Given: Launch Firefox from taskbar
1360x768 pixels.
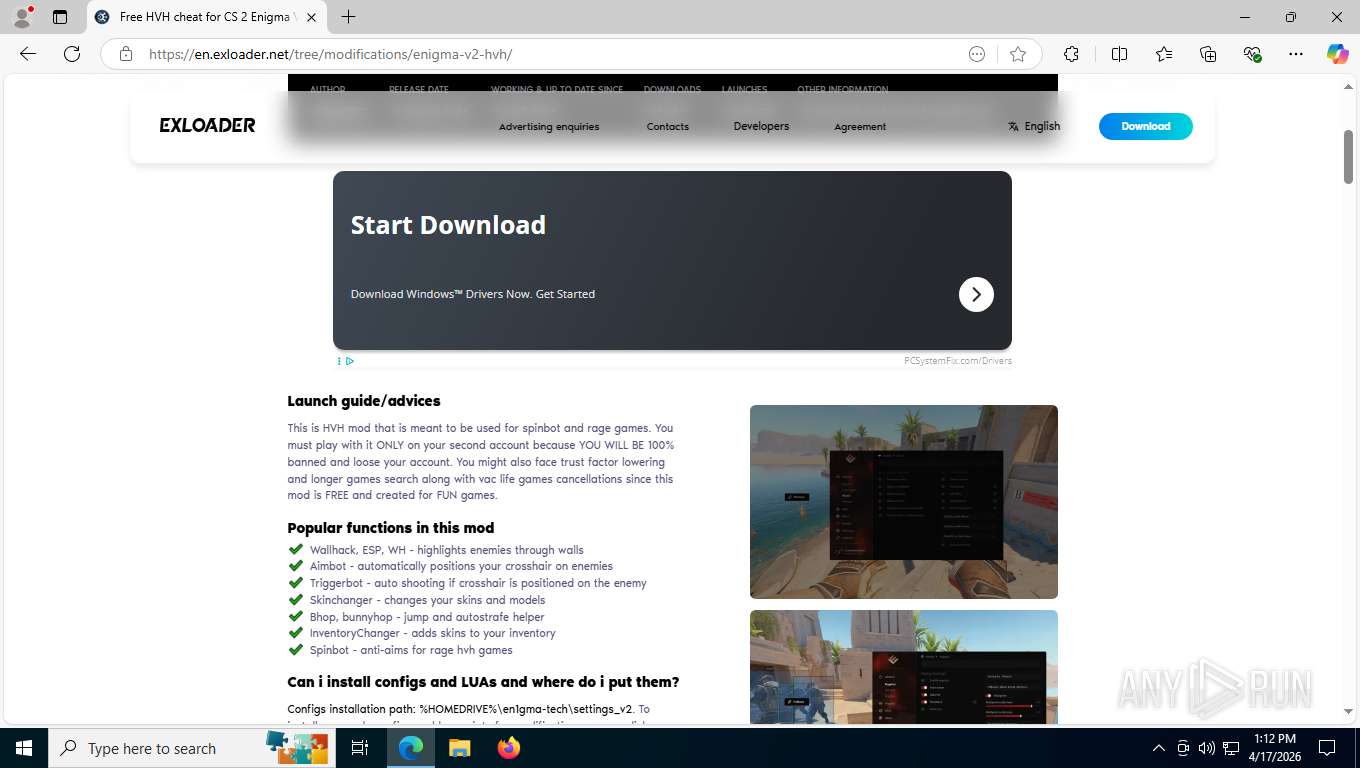Looking at the screenshot, I should [509, 748].
